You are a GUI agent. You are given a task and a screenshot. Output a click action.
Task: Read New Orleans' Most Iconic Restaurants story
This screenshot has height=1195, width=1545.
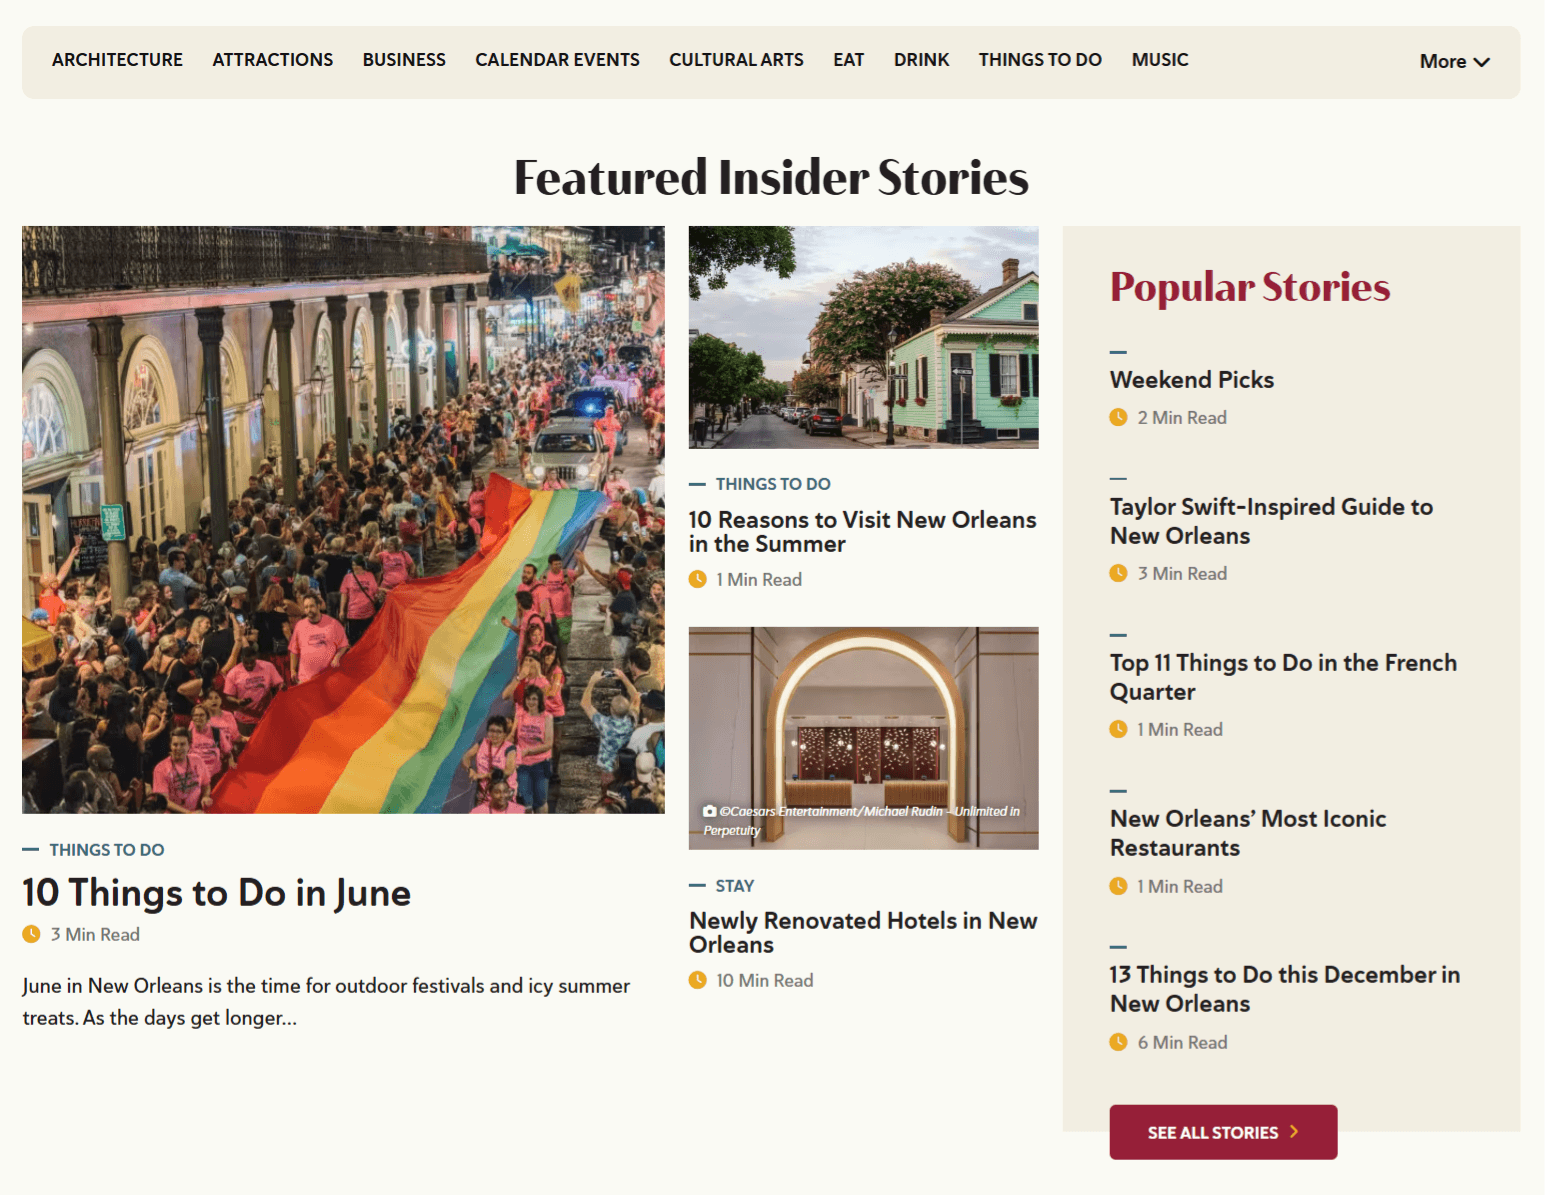tap(1248, 832)
